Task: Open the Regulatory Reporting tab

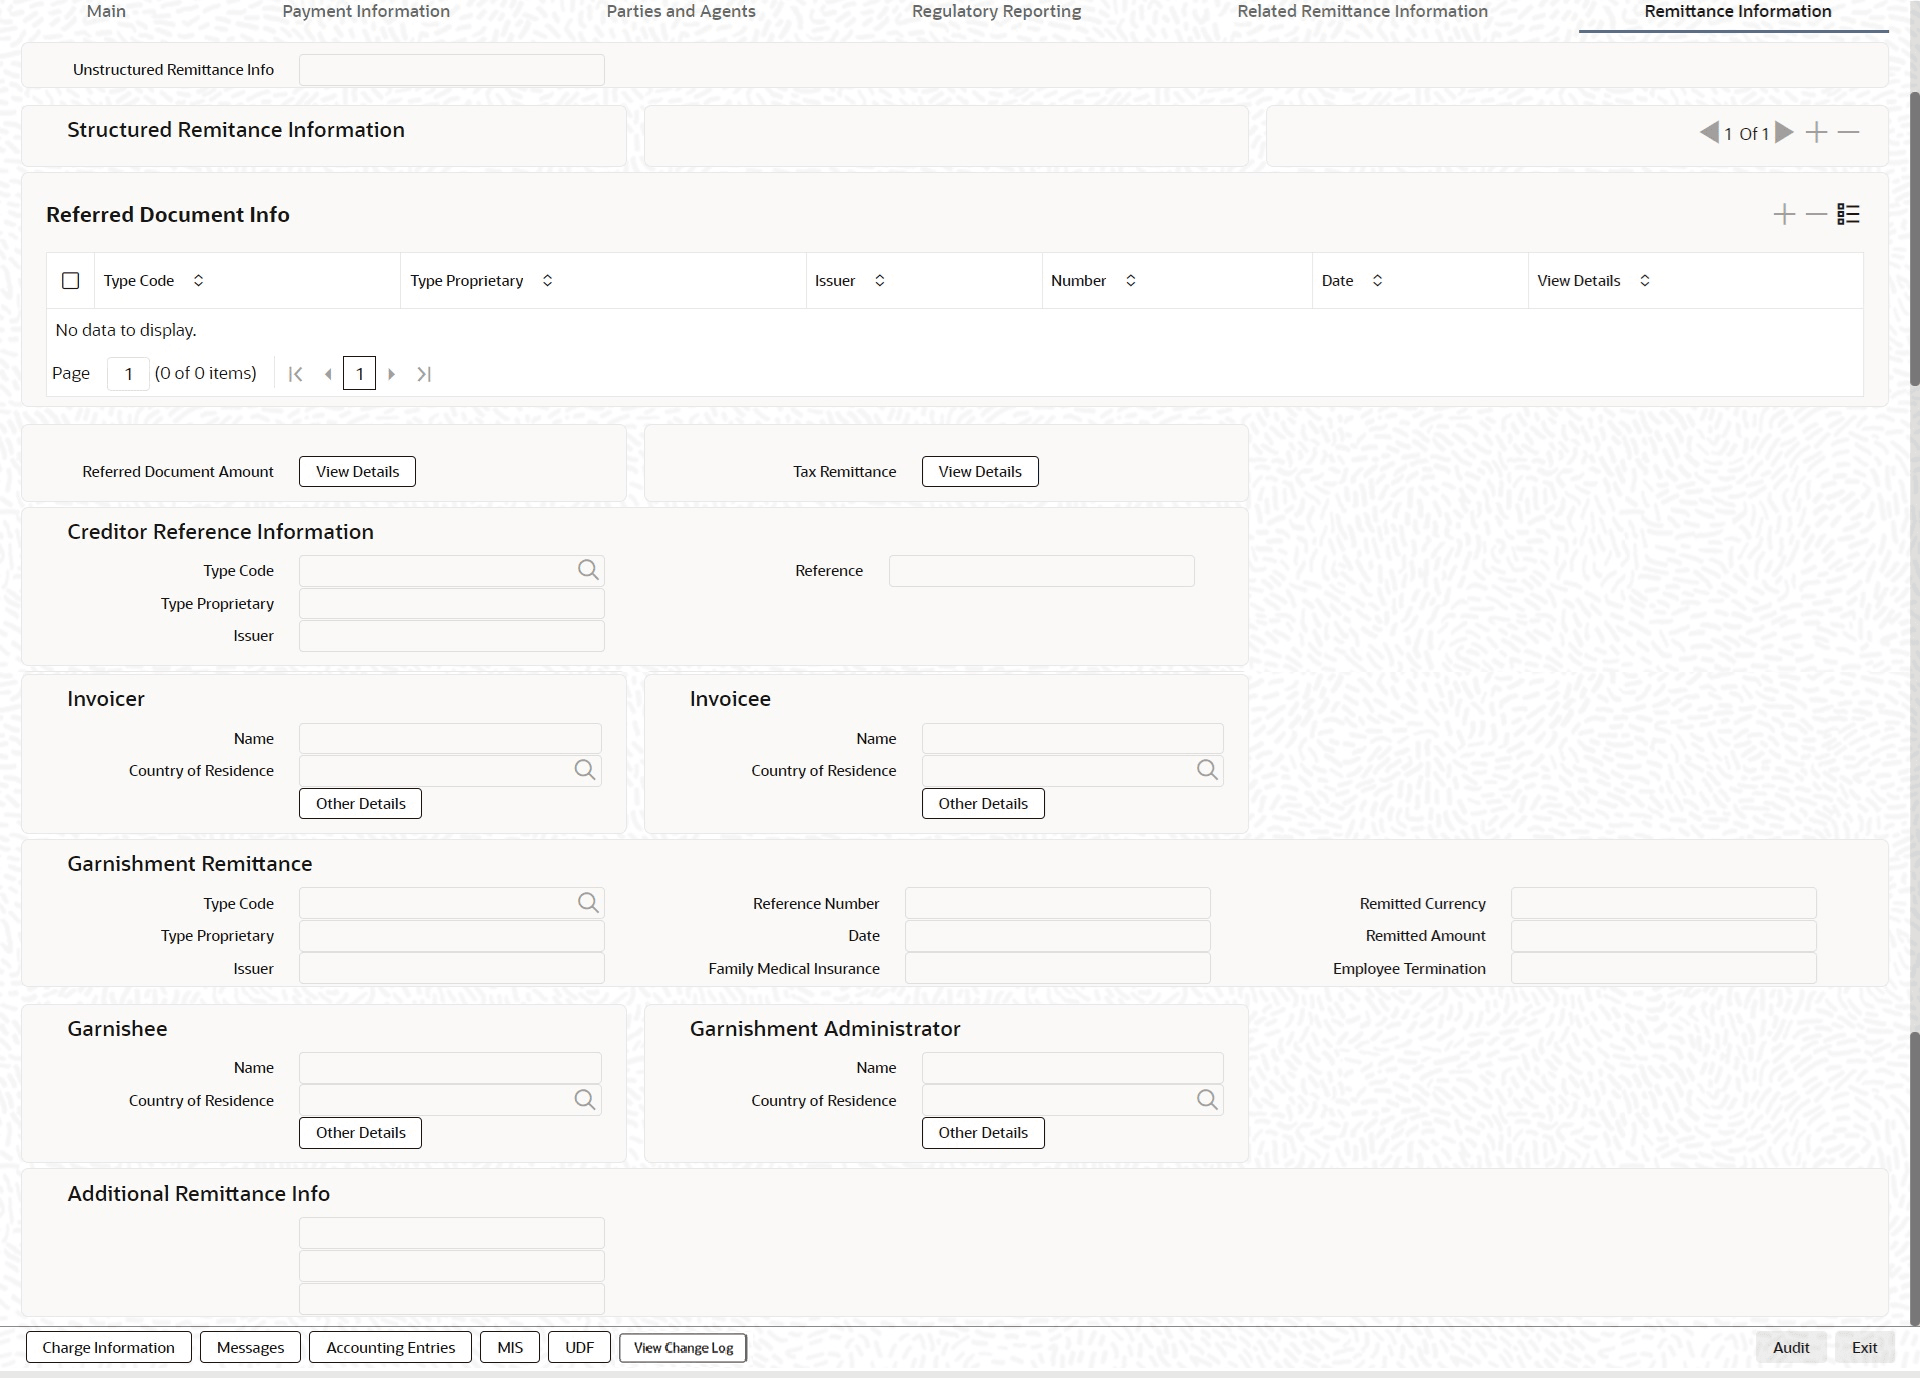Action: pos(996,12)
